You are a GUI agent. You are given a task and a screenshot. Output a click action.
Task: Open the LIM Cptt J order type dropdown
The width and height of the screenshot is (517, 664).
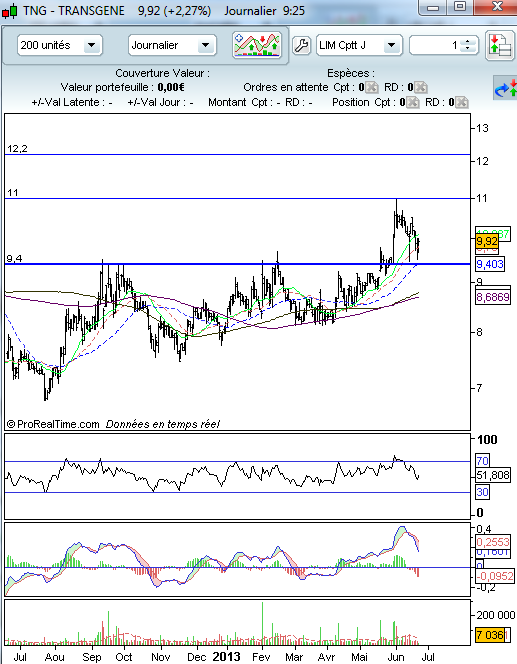click(x=359, y=45)
